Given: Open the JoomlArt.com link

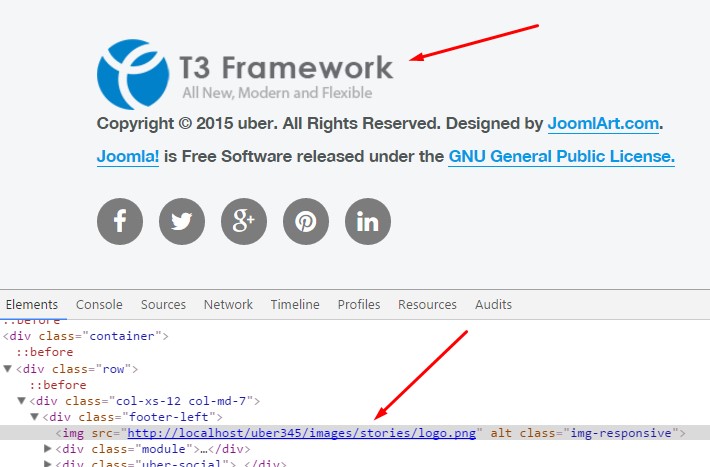Looking at the screenshot, I should (x=603, y=123).
